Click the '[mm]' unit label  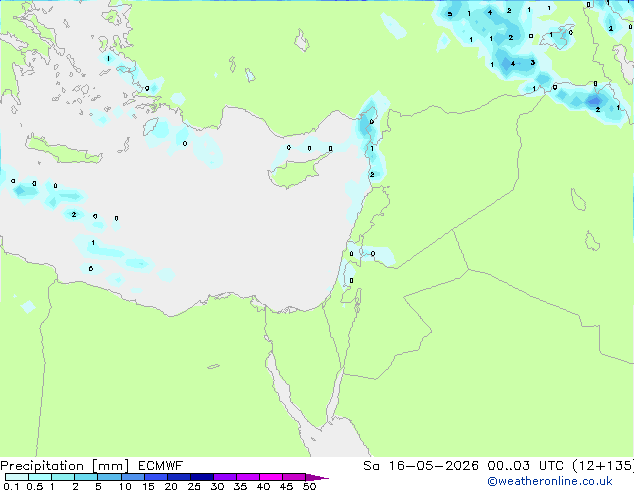tap(110, 466)
